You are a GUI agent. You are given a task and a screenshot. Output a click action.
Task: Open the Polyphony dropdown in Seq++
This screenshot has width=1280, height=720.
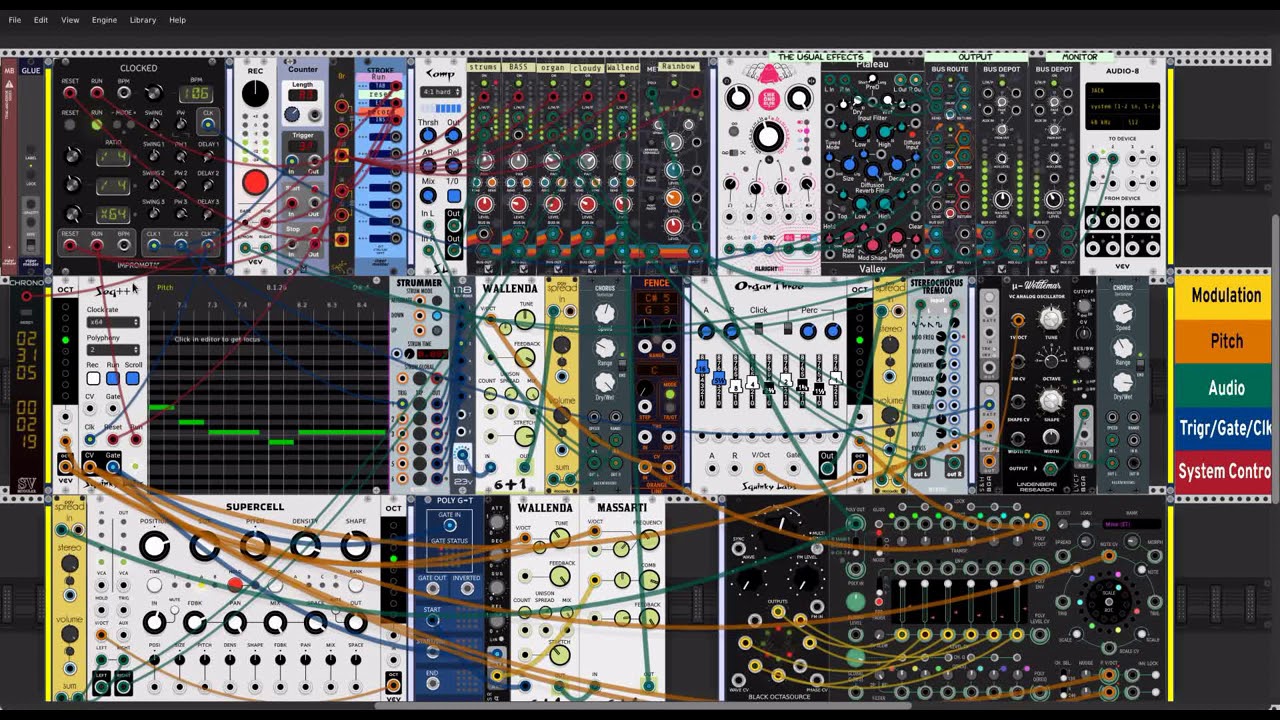112,350
